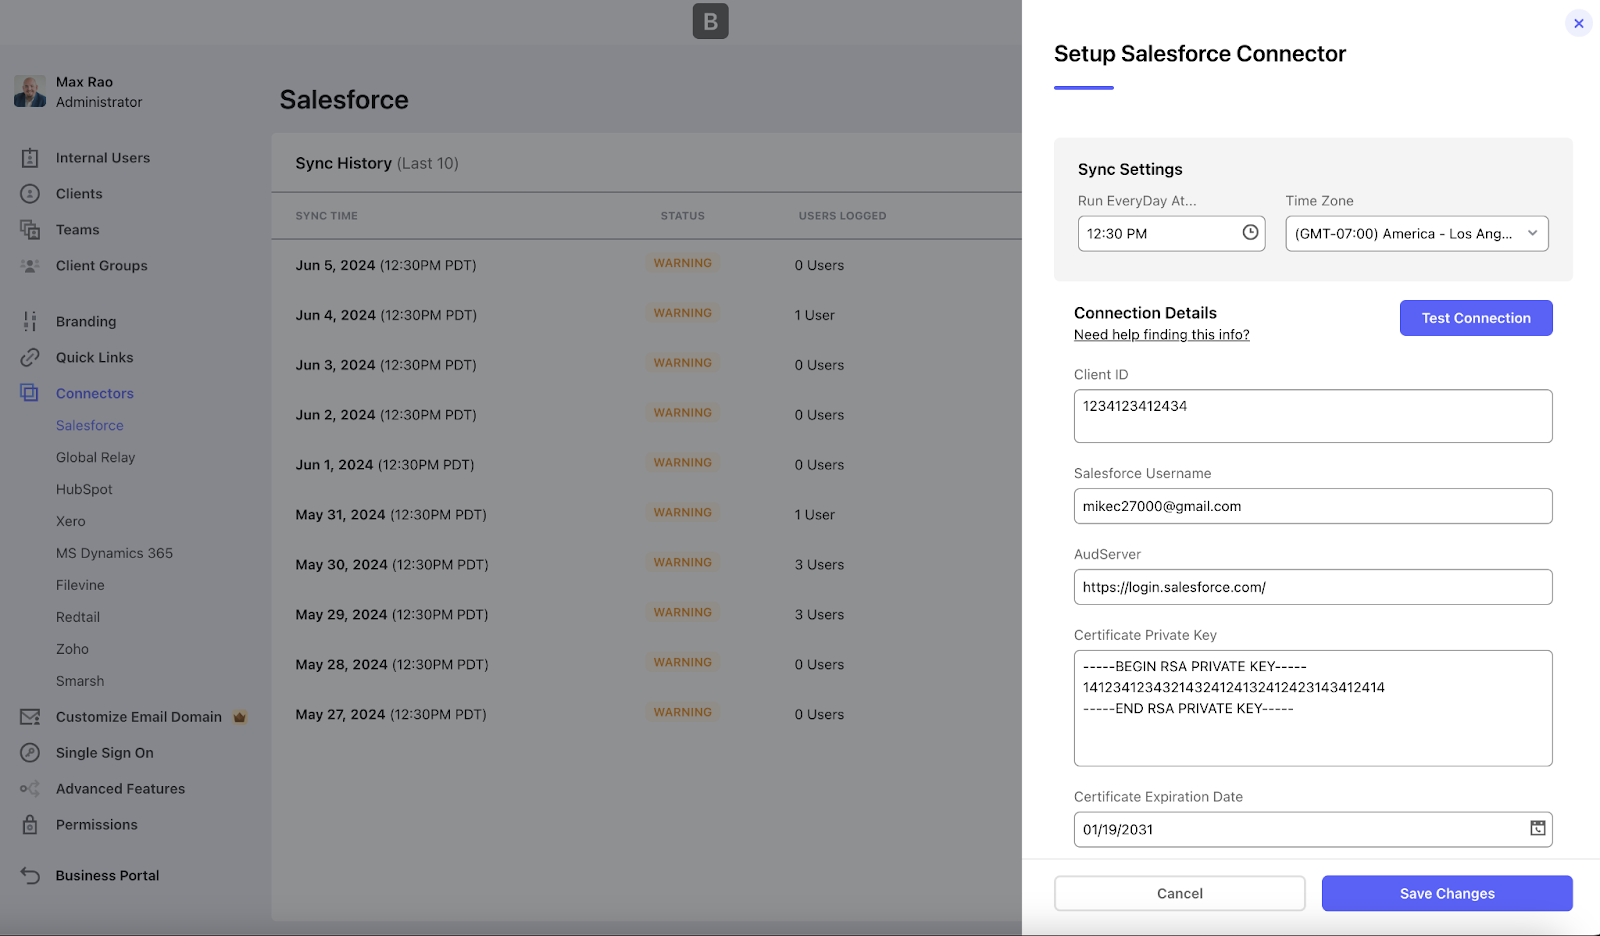Screen dimensions: 1600x936
Task: Click the Customize Email Domain envelope icon
Action: pos(30,717)
